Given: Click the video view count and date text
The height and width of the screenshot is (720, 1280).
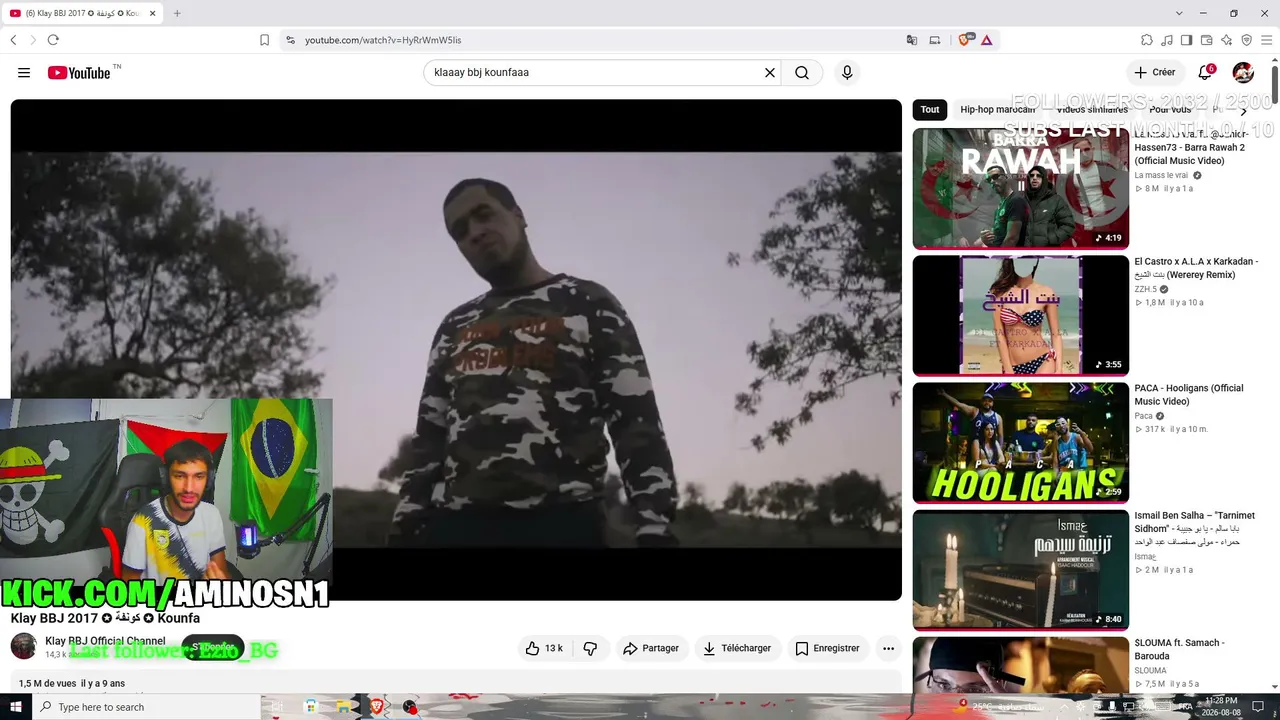Looking at the screenshot, I should [x=72, y=684].
